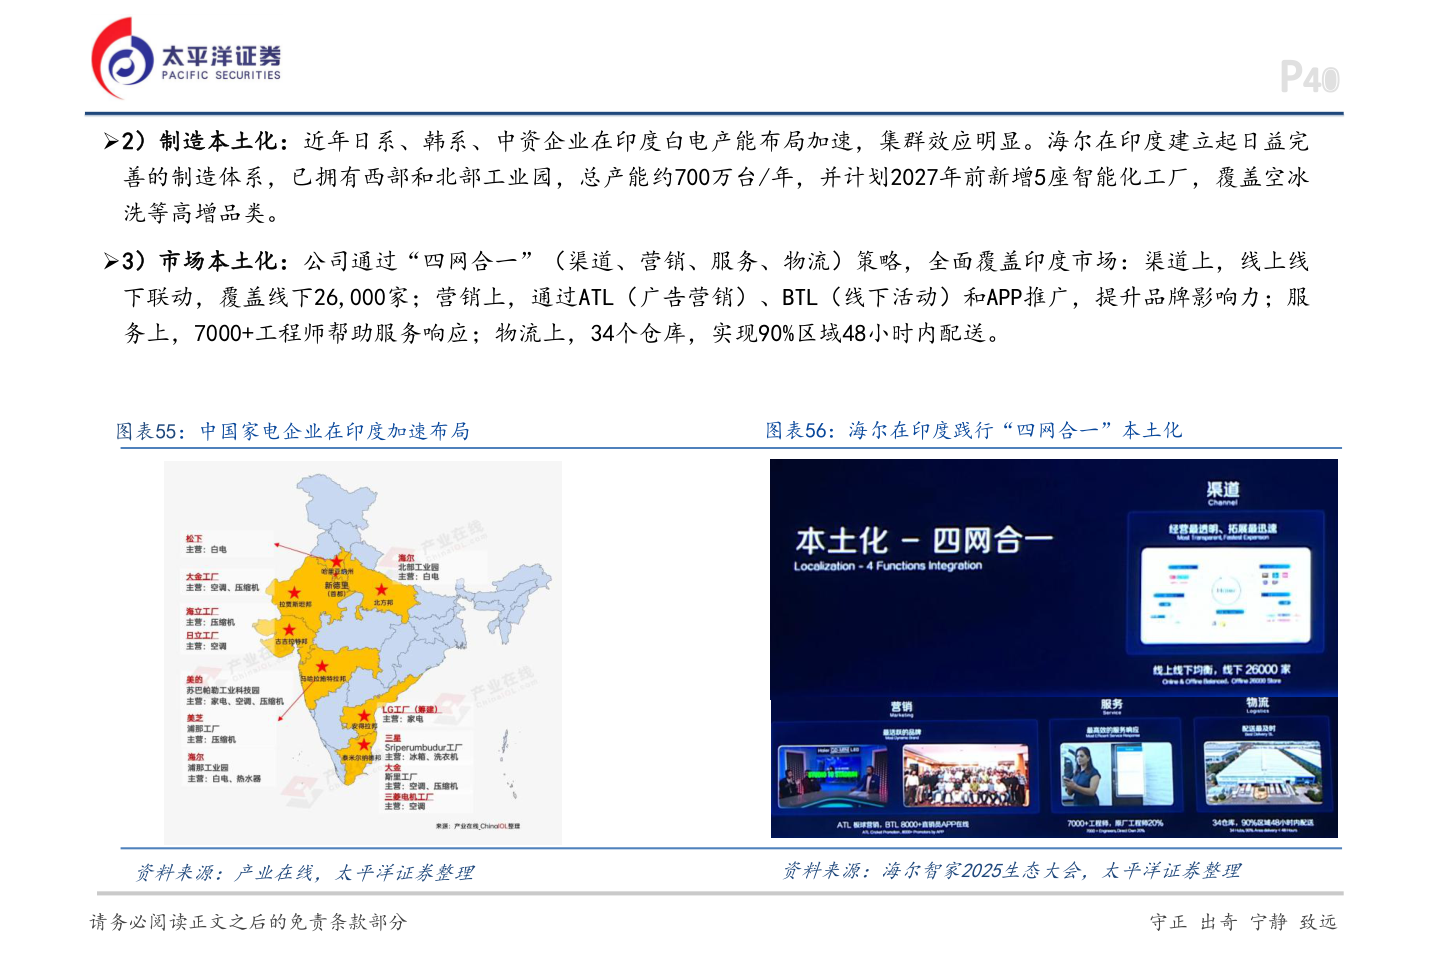Click the warehouse photo under 物流

(1262, 774)
